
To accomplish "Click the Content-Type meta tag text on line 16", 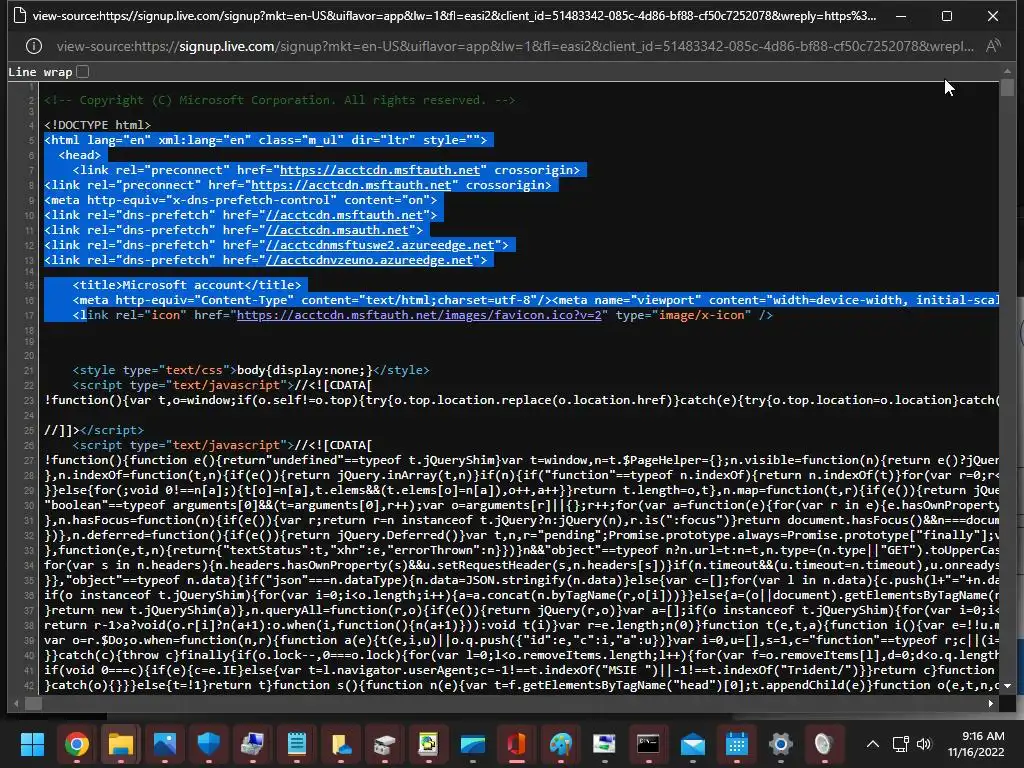I will (x=312, y=300).
